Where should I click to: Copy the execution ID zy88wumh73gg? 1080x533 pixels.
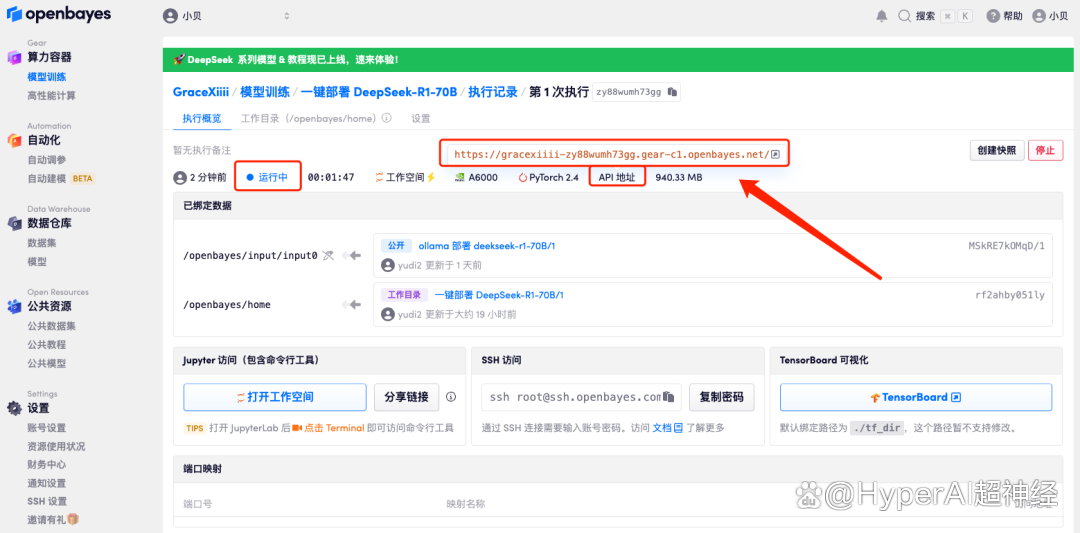point(673,92)
